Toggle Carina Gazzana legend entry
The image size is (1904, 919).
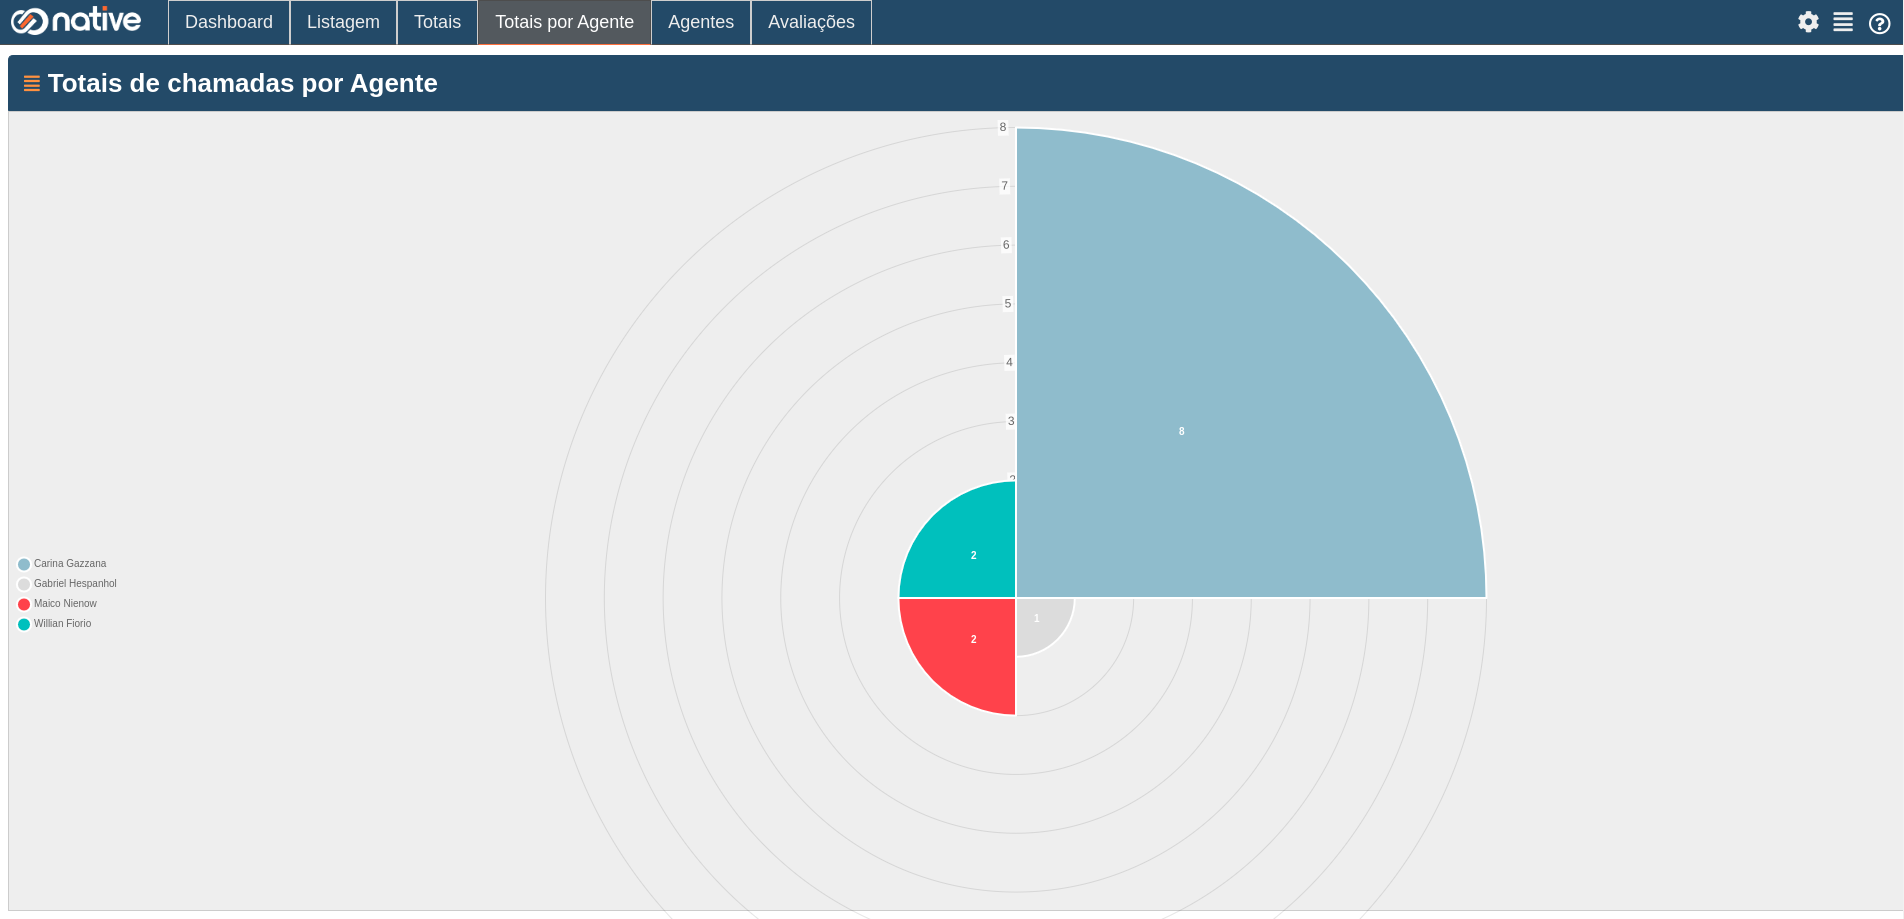(x=62, y=564)
